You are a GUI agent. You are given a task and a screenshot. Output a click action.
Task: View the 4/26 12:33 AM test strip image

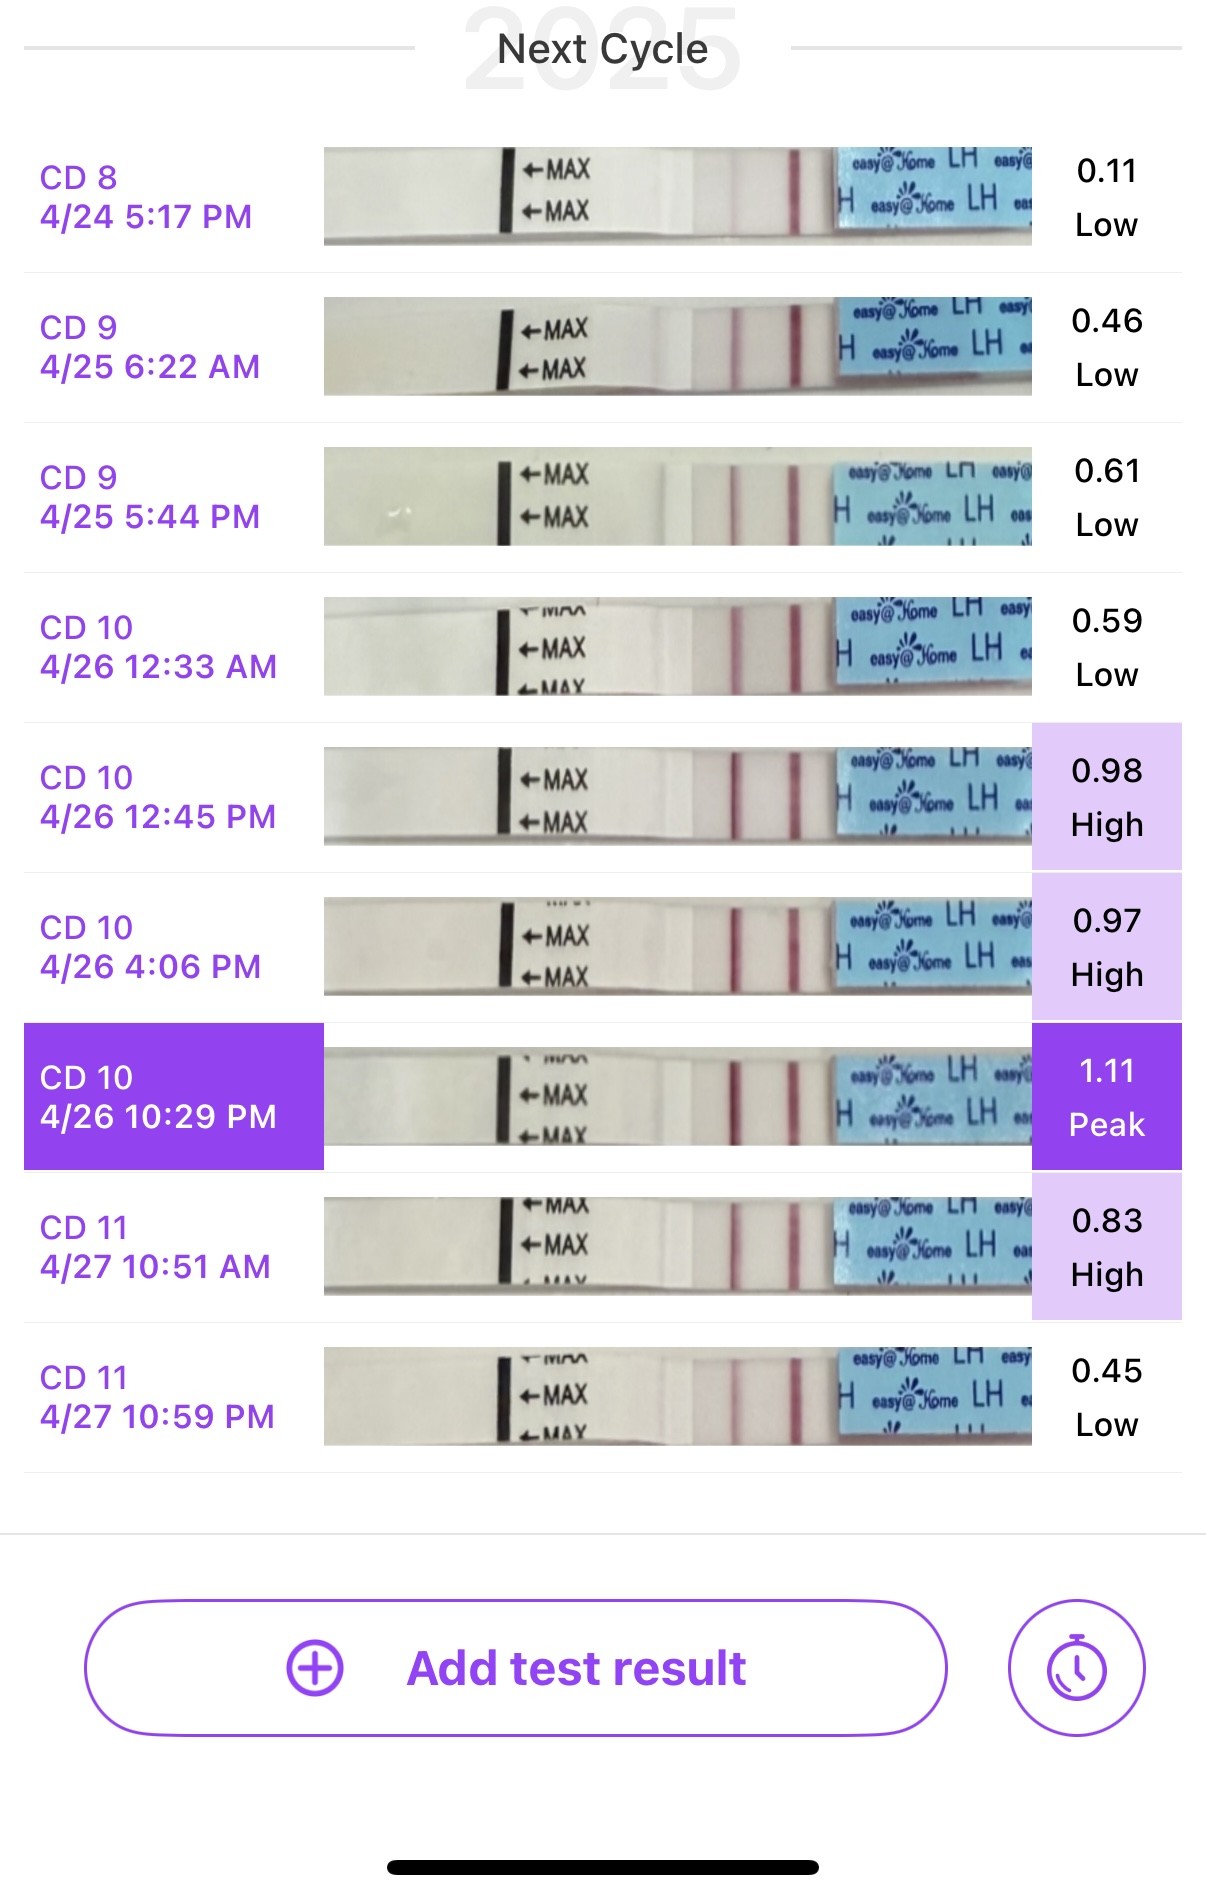(x=677, y=647)
